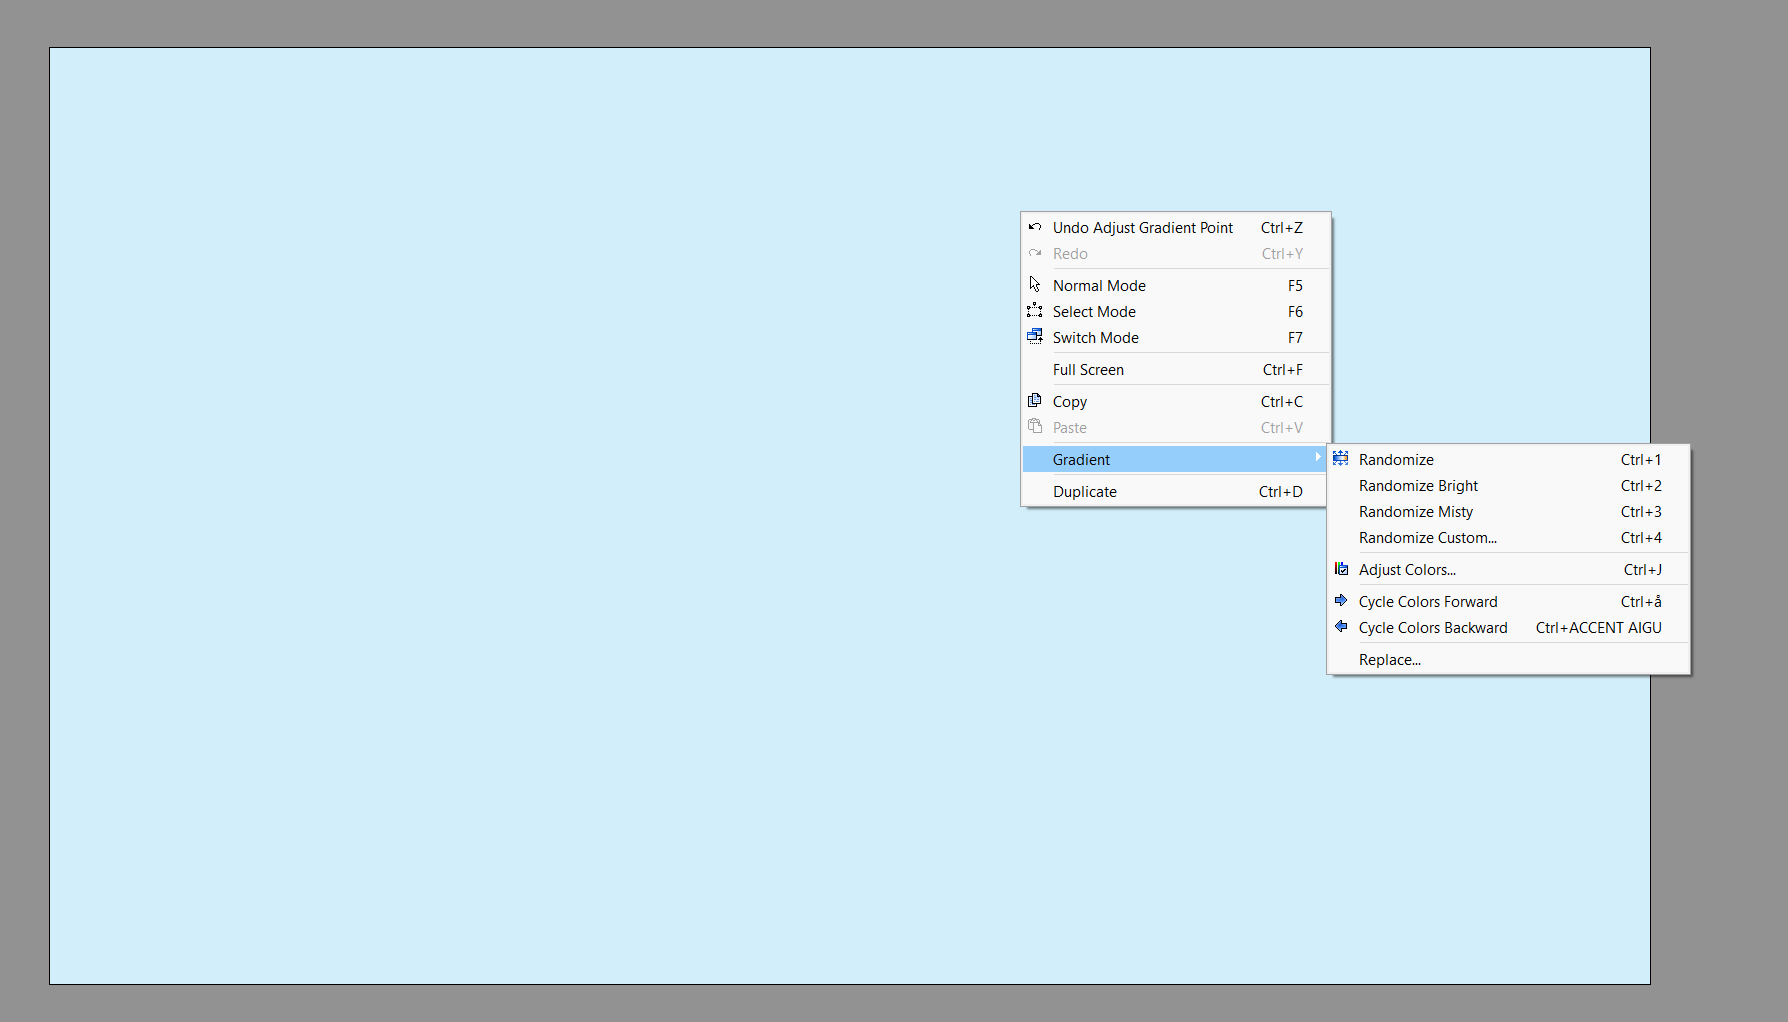The image size is (1788, 1022).
Task: Click the Undo arrow icon
Action: [x=1035, y=227]
